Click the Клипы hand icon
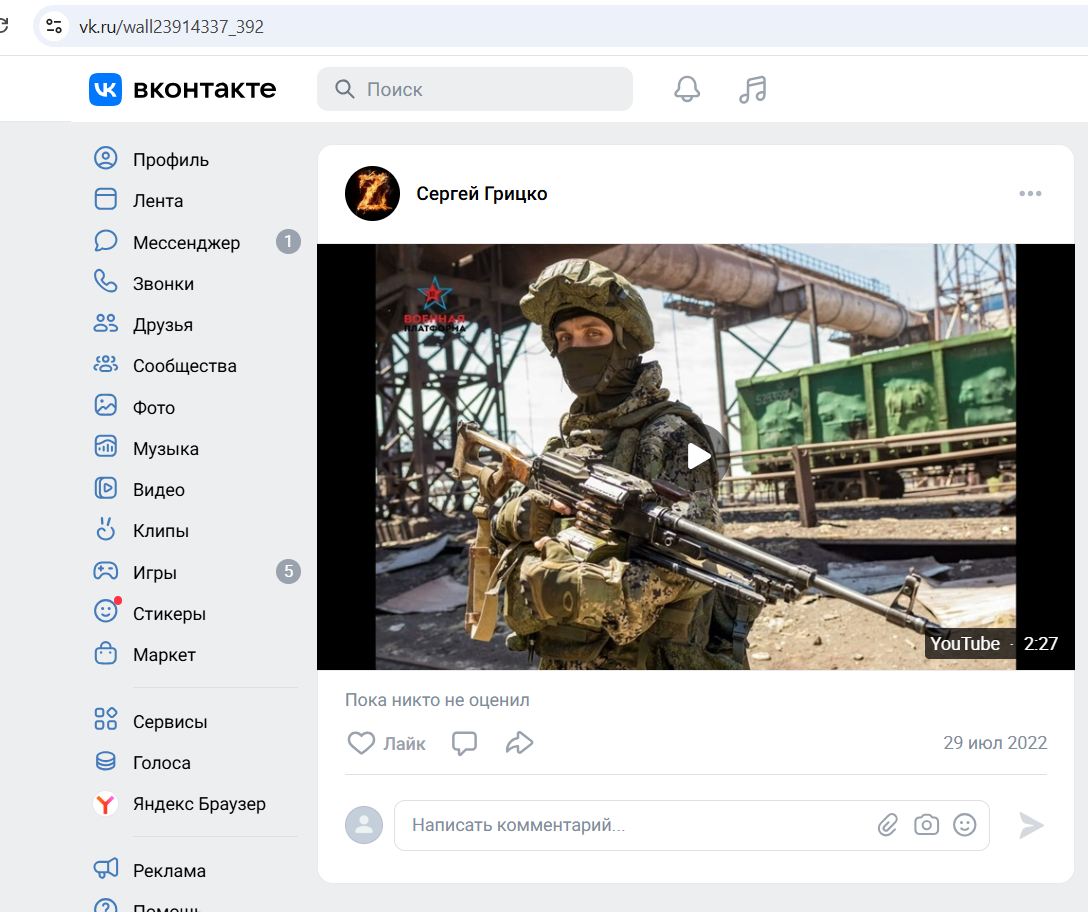This screenshot has height=912, width=1088. click(x=105, y=529)
